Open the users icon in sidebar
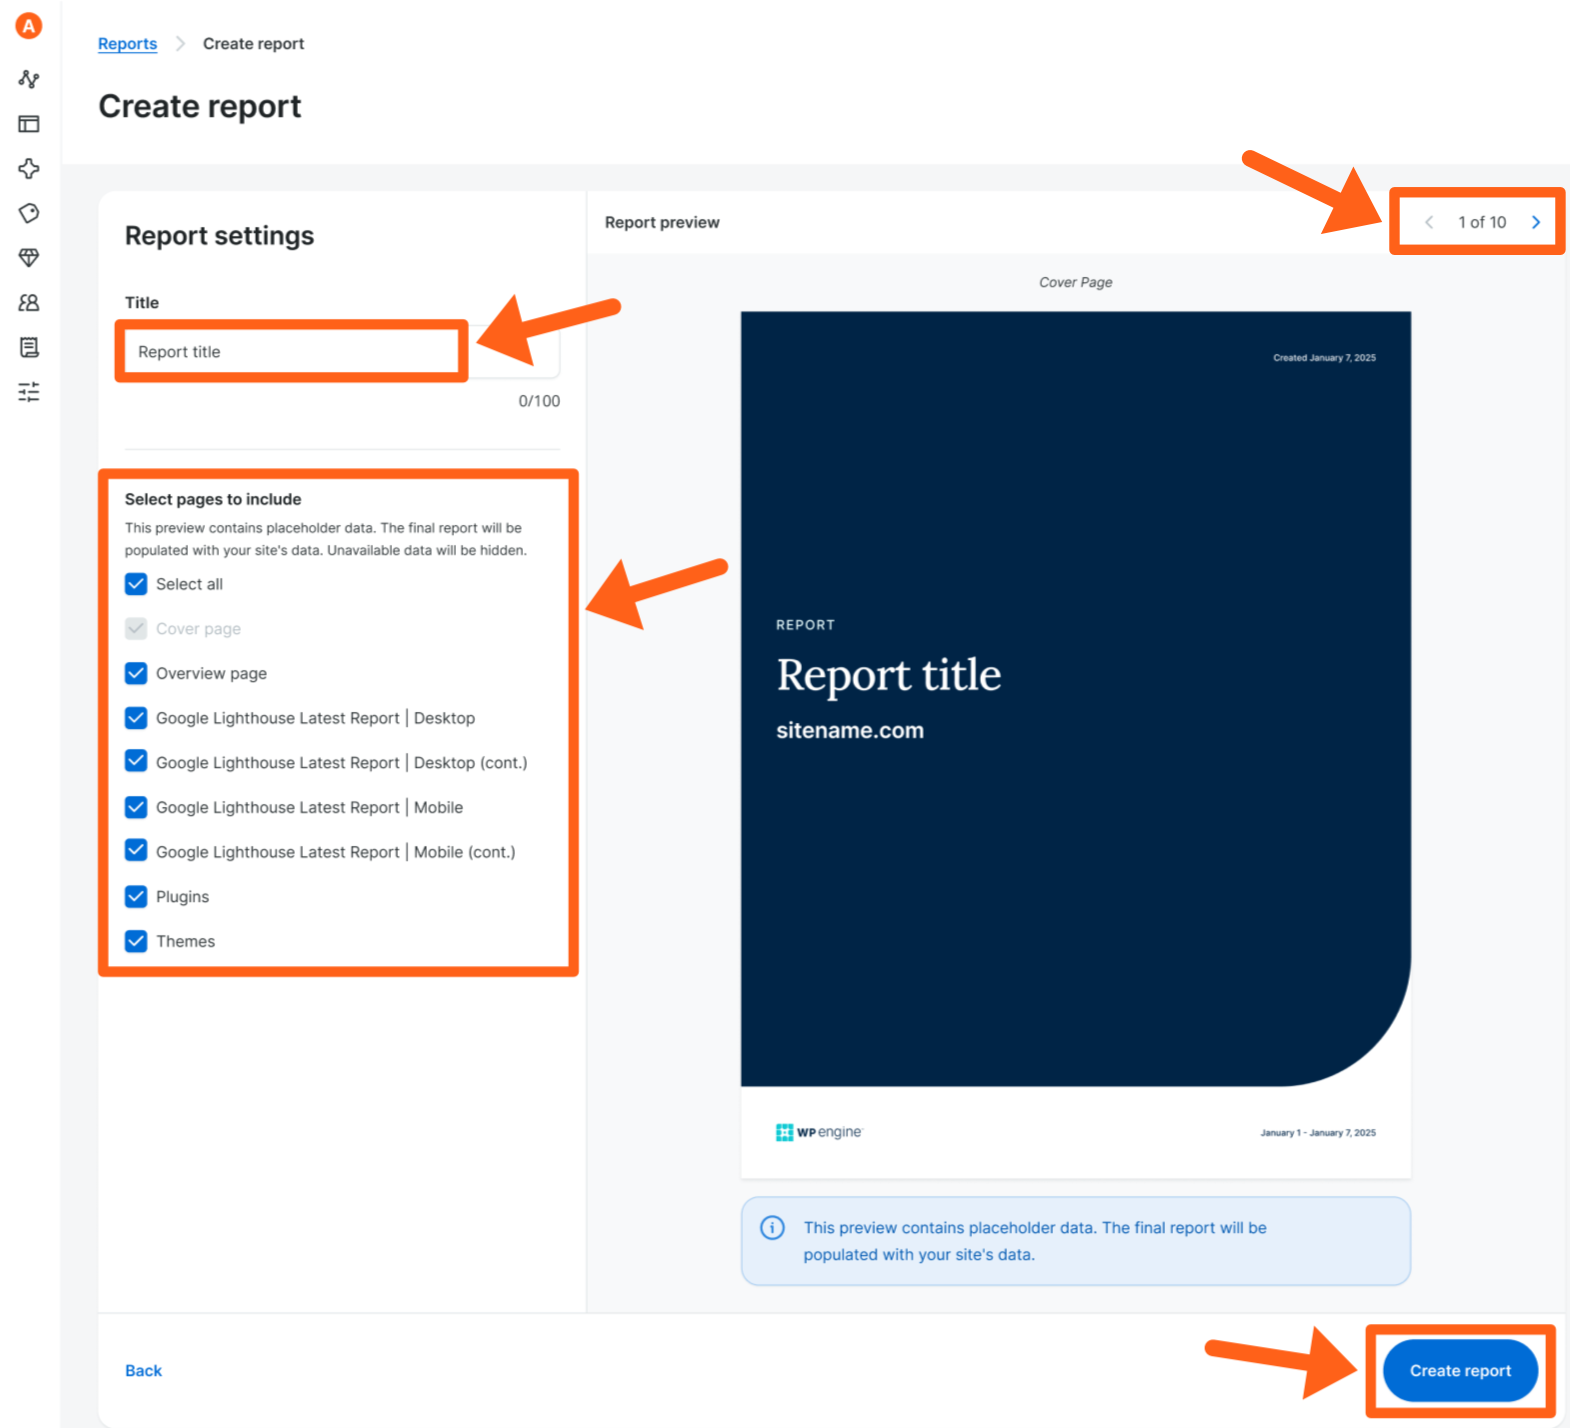1570x1428 pixels. (x=29, y=302)
